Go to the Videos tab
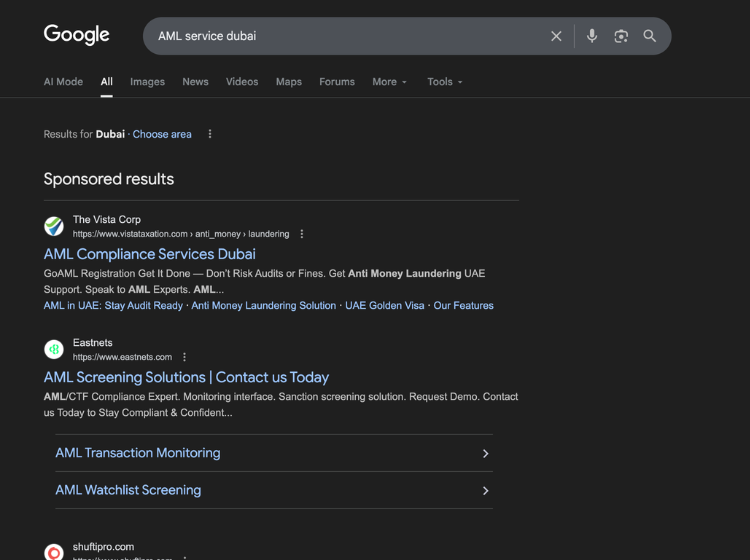Image resolution: width=750 pixels, height=560 pixels. 242,82
